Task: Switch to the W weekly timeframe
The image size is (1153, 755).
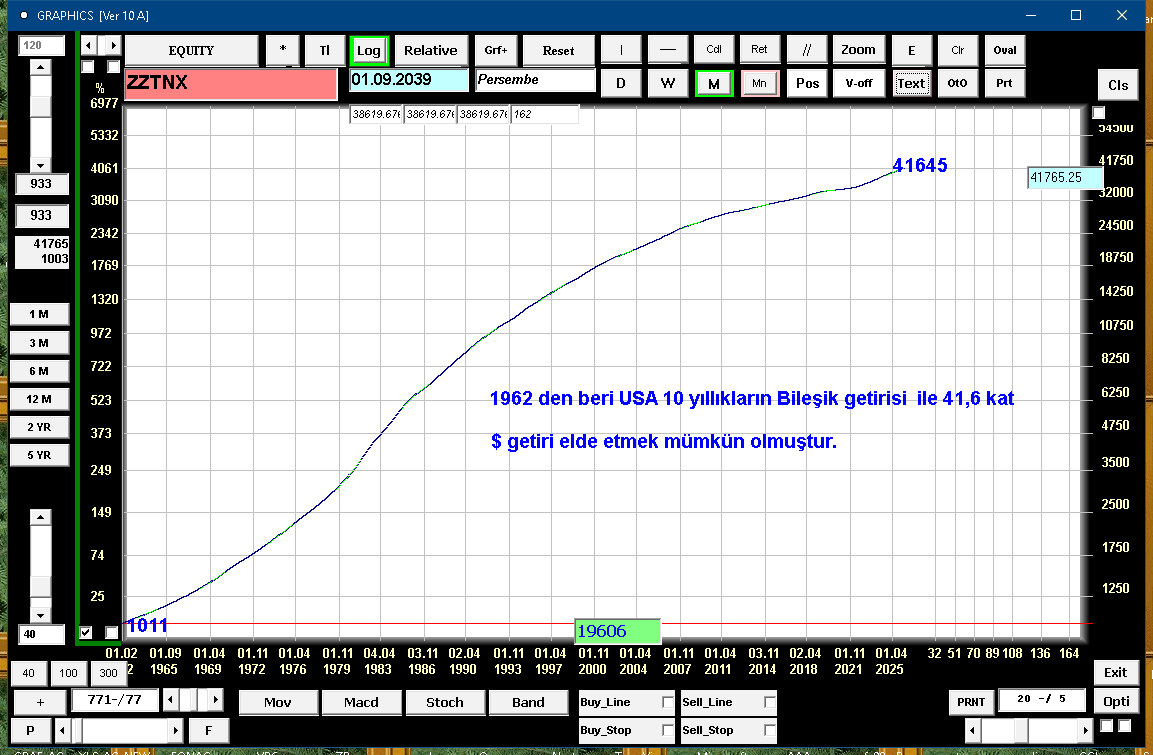Action: 667,83
